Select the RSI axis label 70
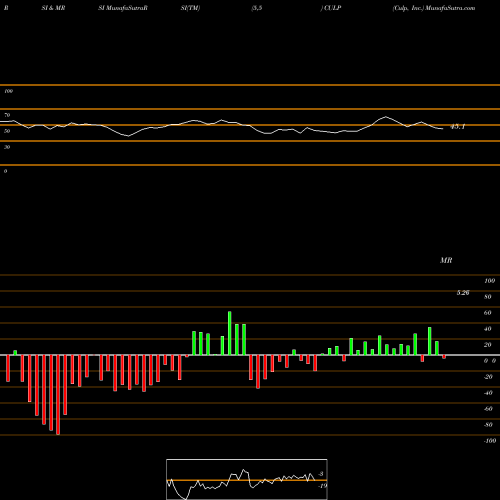This screenshot has height=500, width=500. 7,115
